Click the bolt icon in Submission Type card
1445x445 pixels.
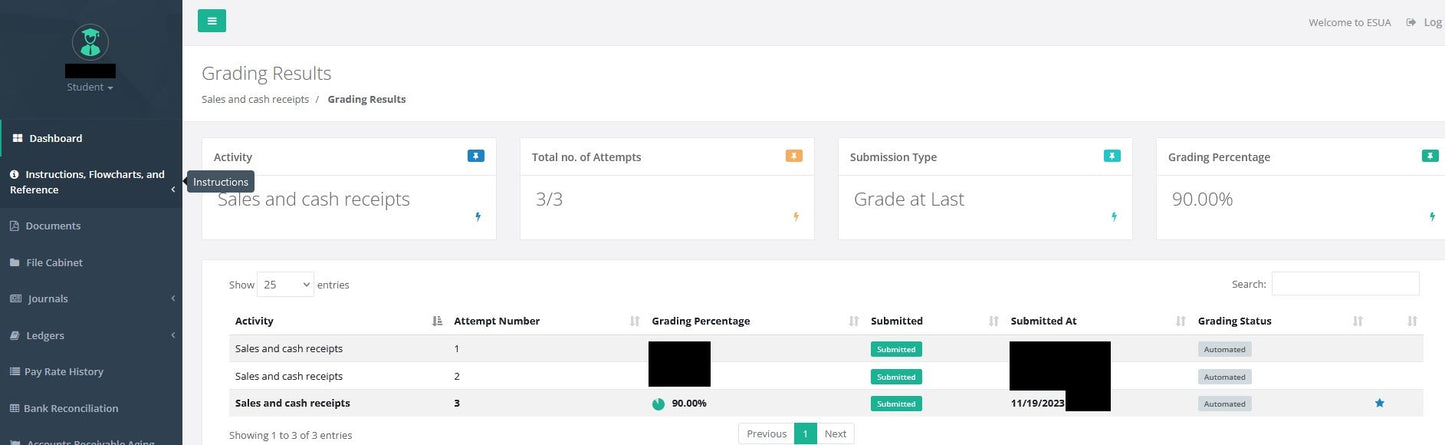(1114, 216)
